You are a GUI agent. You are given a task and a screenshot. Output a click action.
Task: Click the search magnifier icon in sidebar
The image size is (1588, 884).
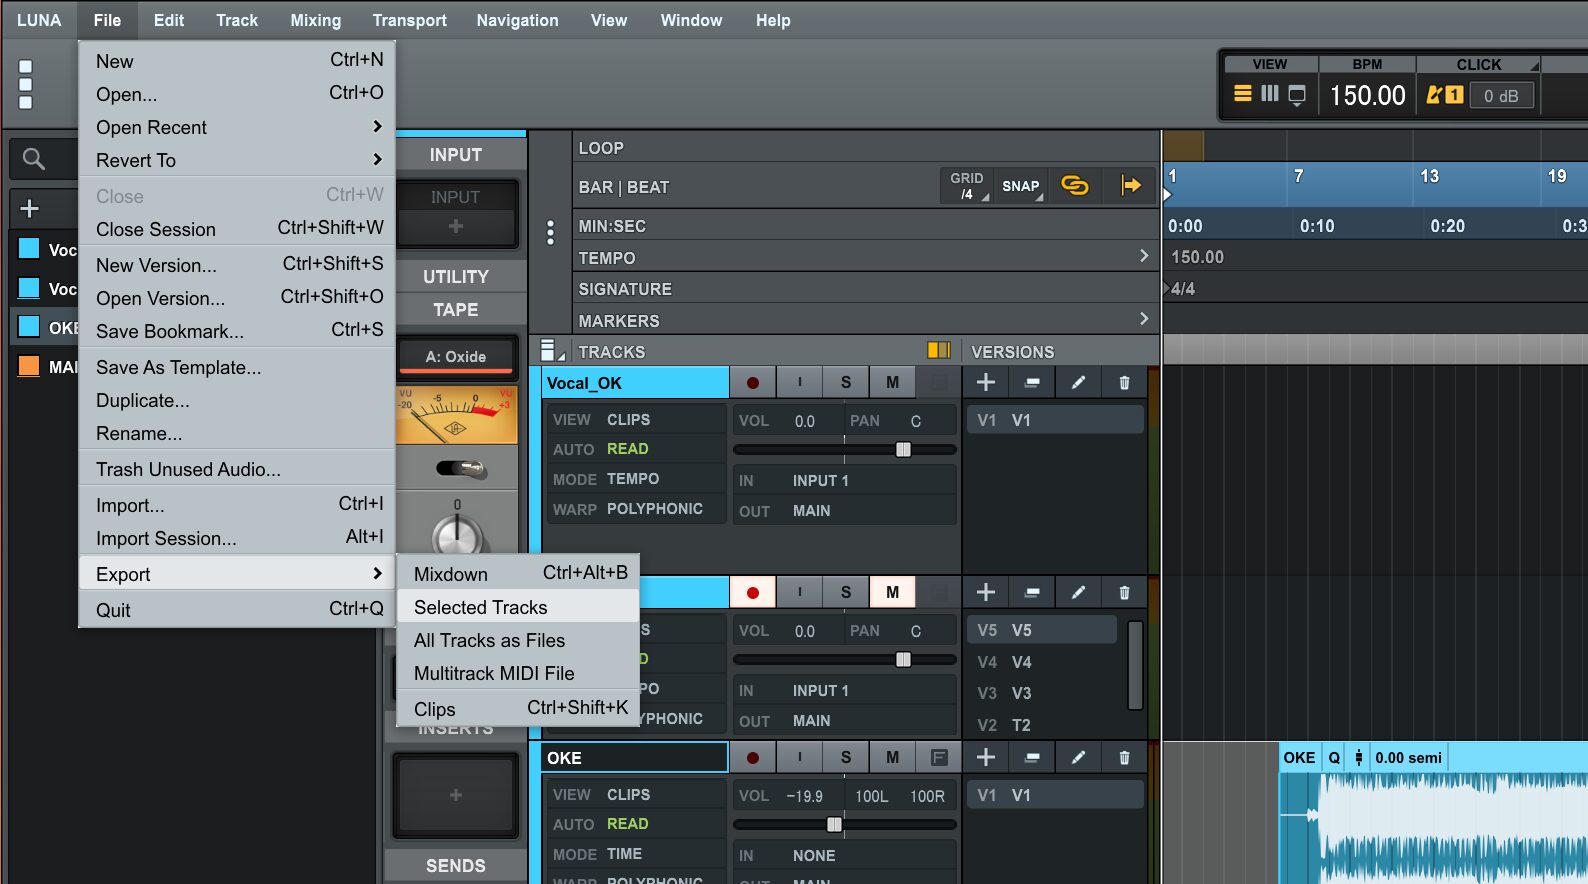click(x=33, y=159)
